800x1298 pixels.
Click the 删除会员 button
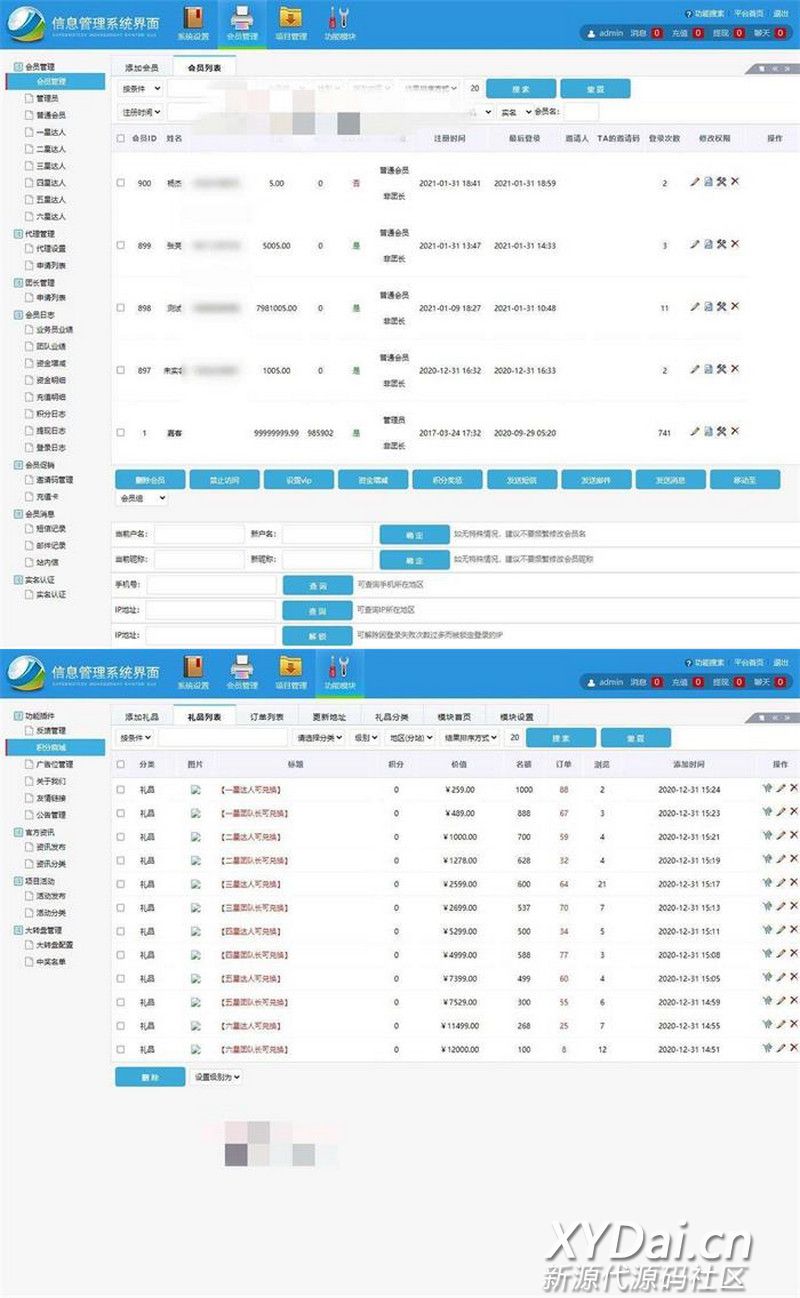pyautogui.click(x=149, y=479)
